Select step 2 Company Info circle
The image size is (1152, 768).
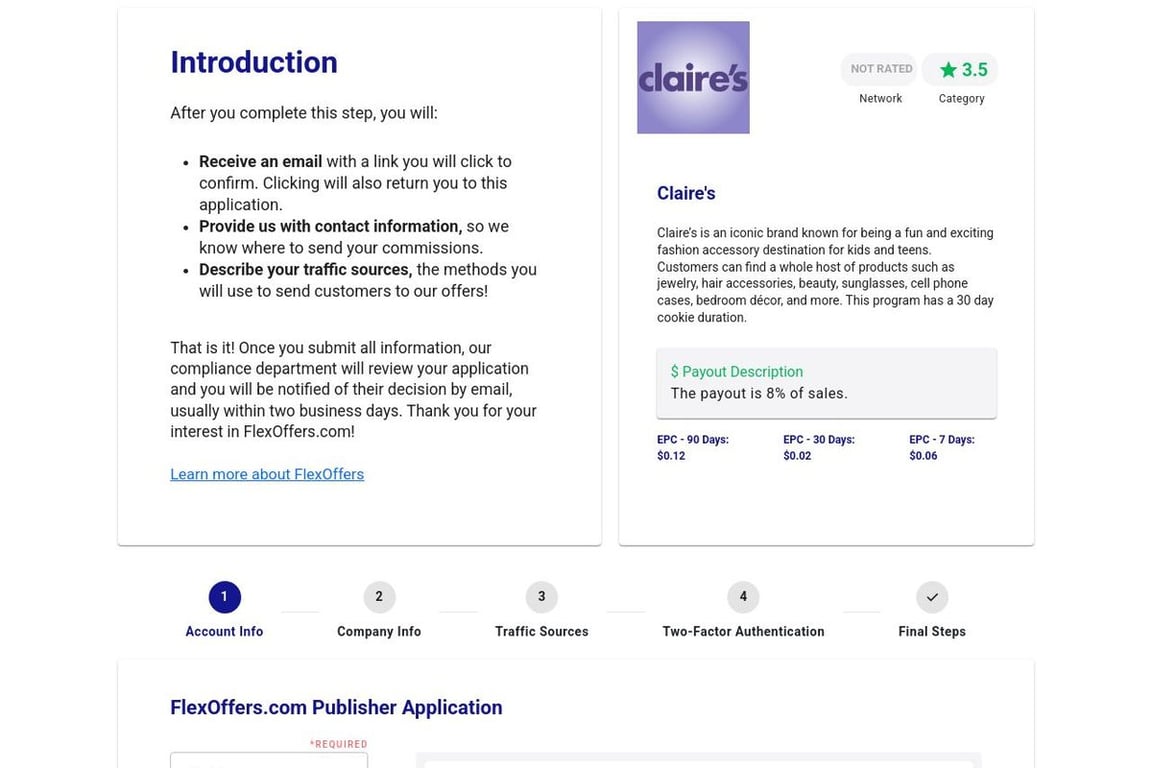379,597
